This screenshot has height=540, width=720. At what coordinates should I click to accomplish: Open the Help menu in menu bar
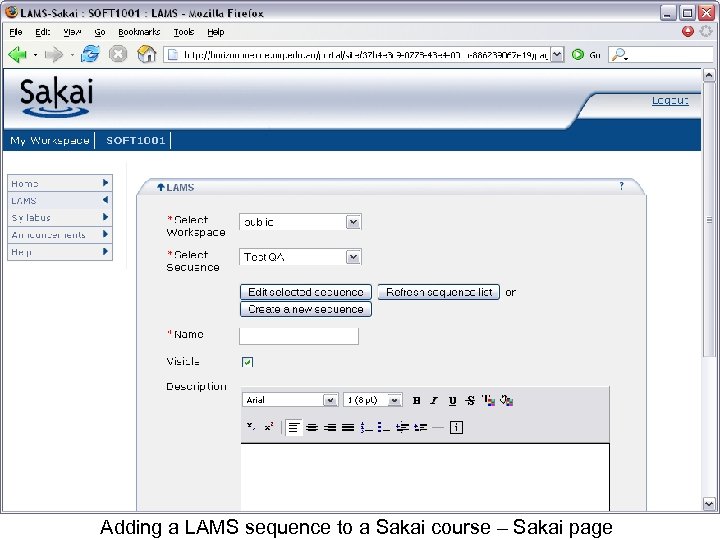tap(215, 32)
